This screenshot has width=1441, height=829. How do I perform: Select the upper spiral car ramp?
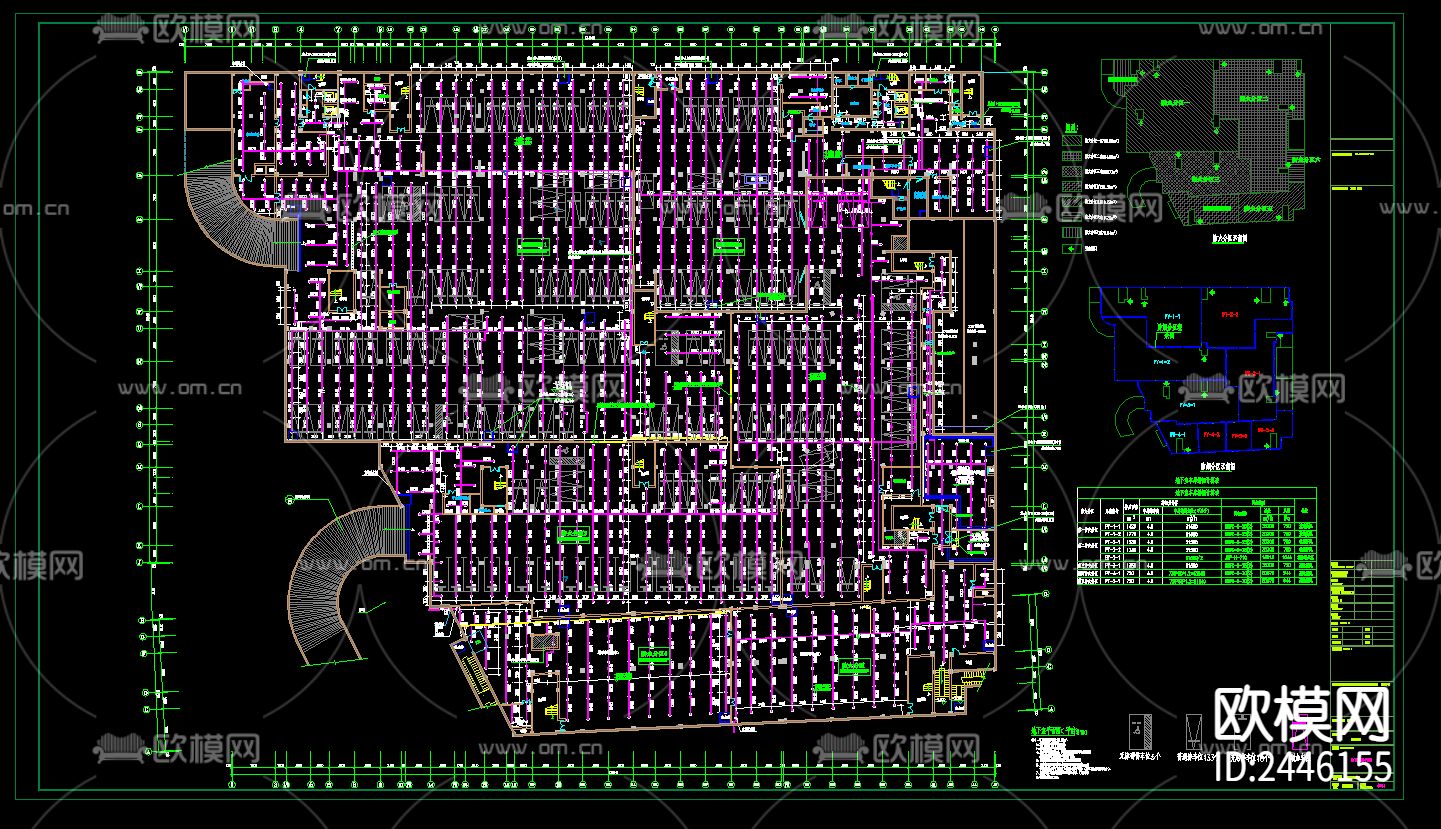[241, 216]
